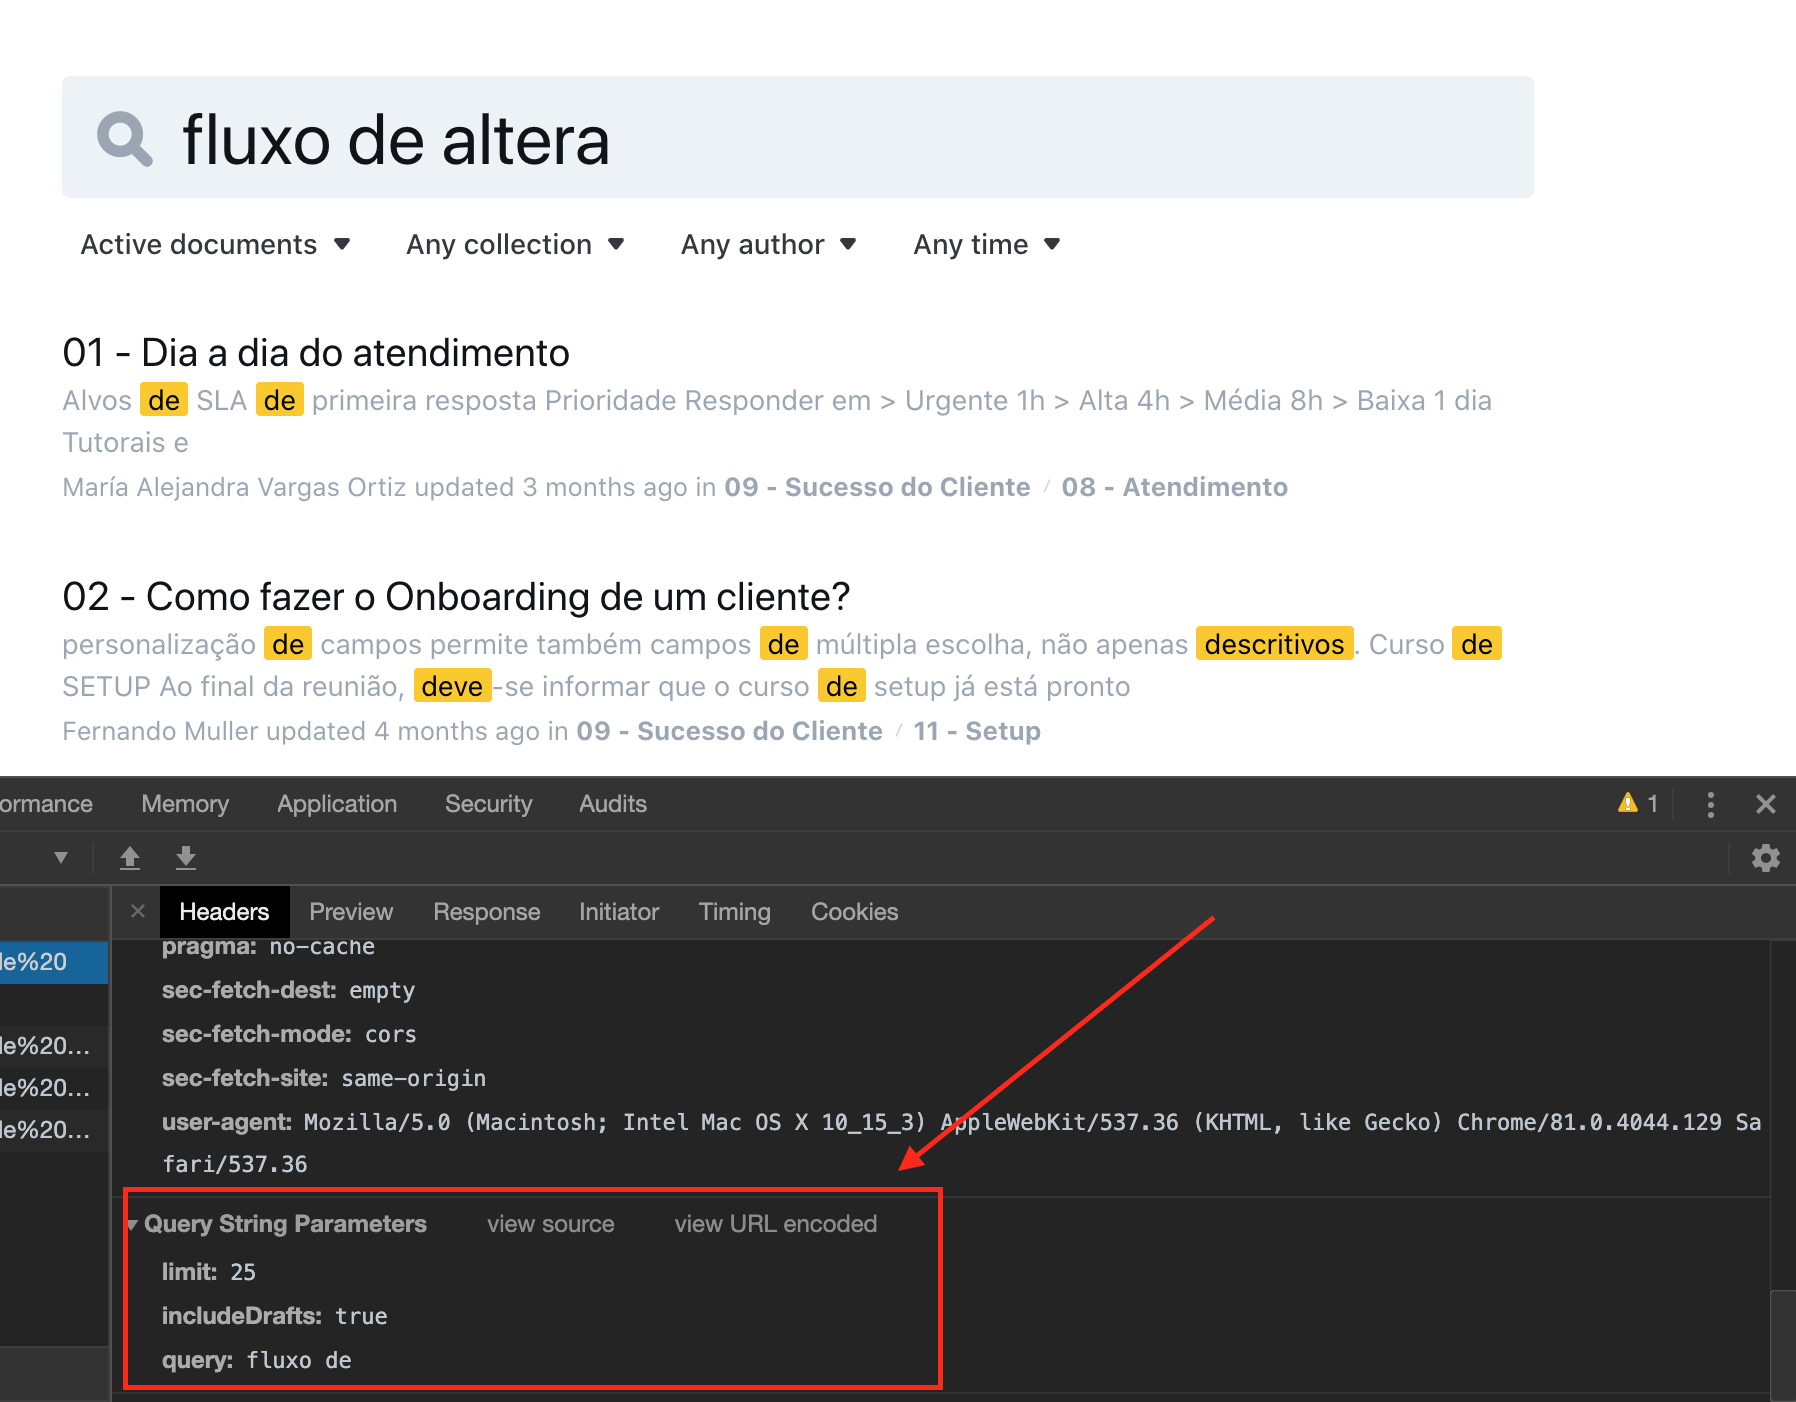This screenshot has width=1796, height=1402.
Task: Click "09 - Sucesso do Cliente" link in first result
Action: tap(877, 487)
